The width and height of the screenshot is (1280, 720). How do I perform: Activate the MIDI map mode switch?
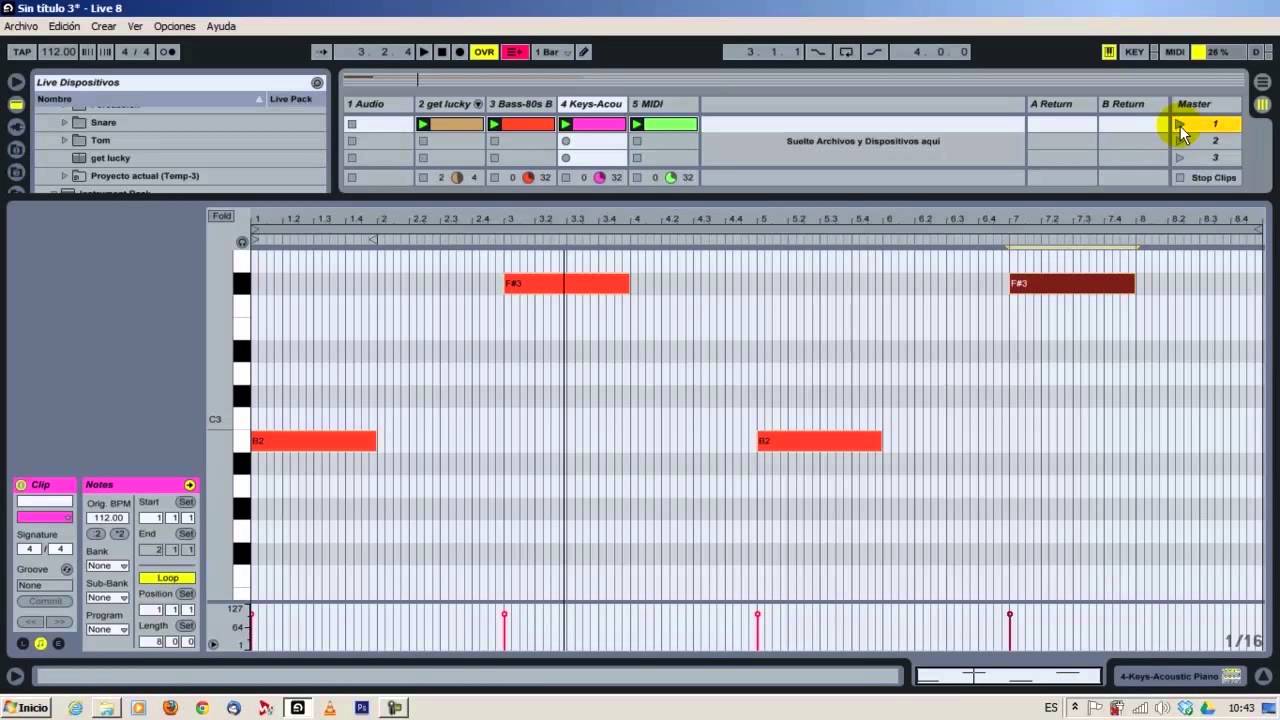[x=1175, y=52]
